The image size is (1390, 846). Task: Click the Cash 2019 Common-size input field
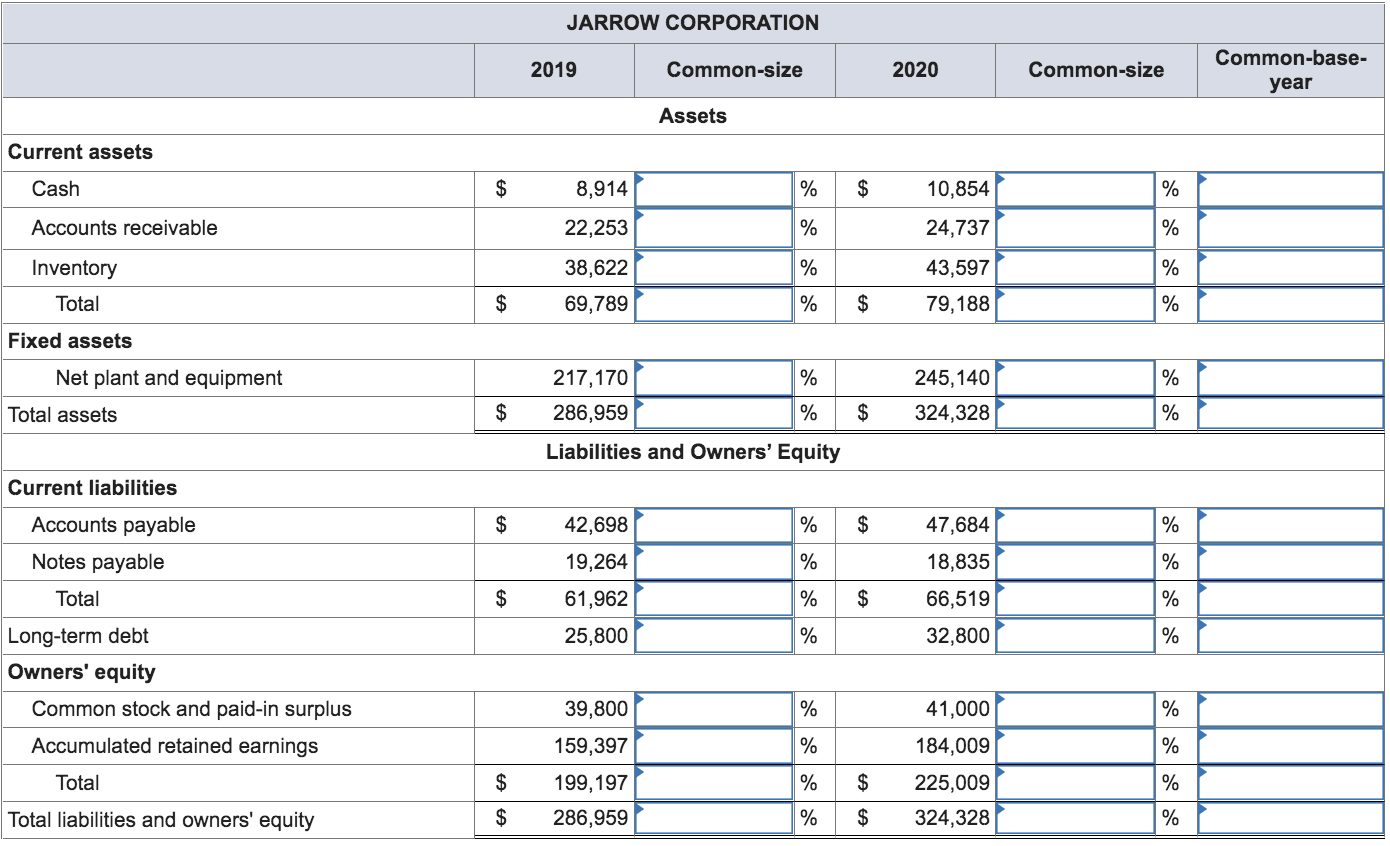[x=714, y=189]
